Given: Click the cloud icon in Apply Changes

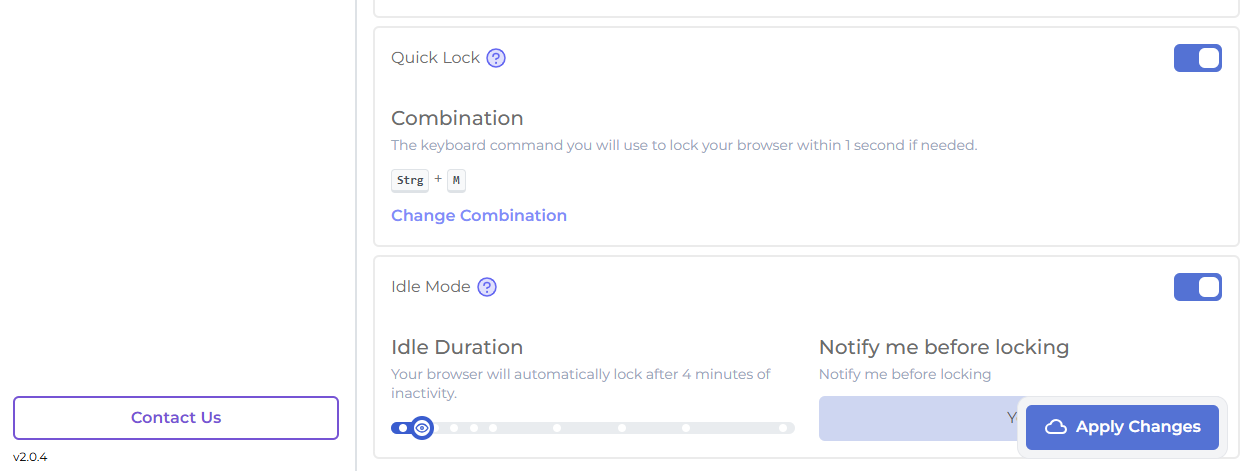Looking at the screenshot, I should pos(1055,427).
